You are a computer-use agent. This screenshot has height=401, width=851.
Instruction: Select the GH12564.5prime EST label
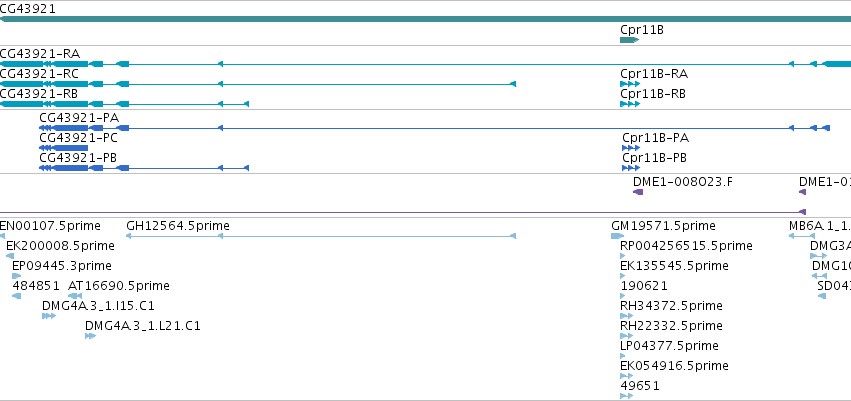(x=178, y=225)
